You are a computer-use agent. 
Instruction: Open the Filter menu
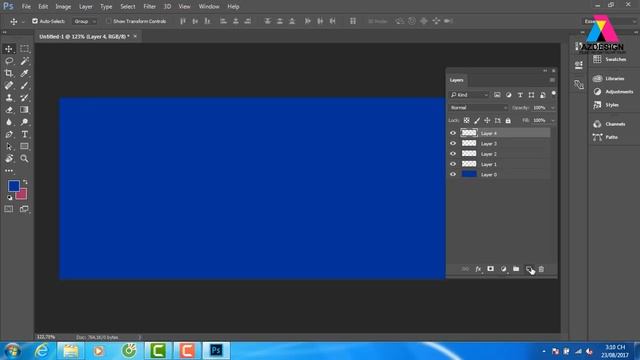point(149,7)
